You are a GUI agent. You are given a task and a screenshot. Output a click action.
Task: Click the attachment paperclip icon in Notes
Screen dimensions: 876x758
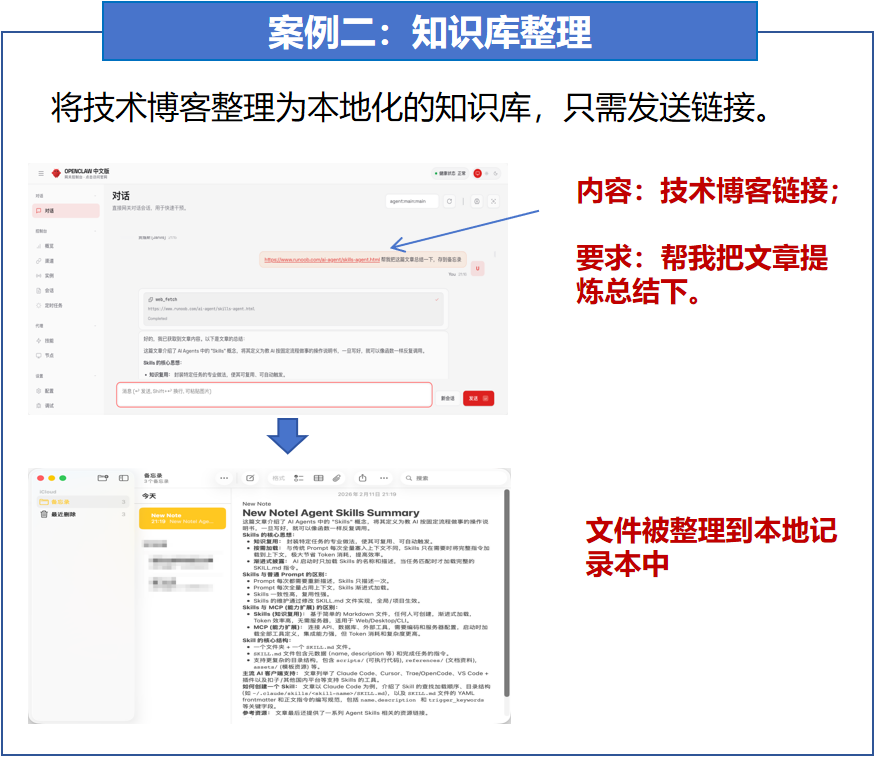tap(338, 478)
